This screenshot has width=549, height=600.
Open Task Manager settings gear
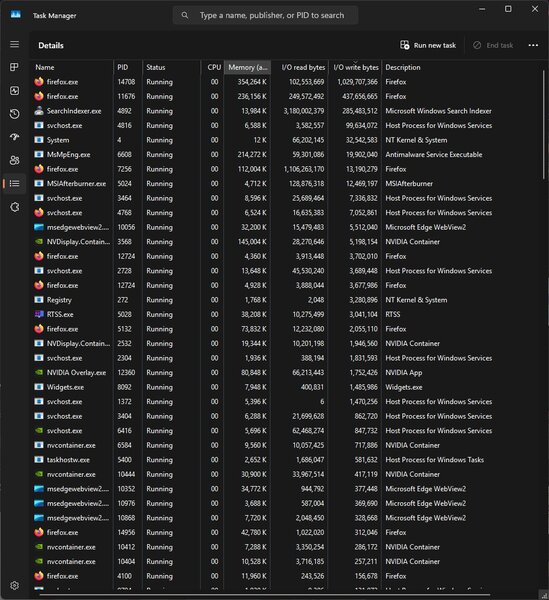coord(15,585)
